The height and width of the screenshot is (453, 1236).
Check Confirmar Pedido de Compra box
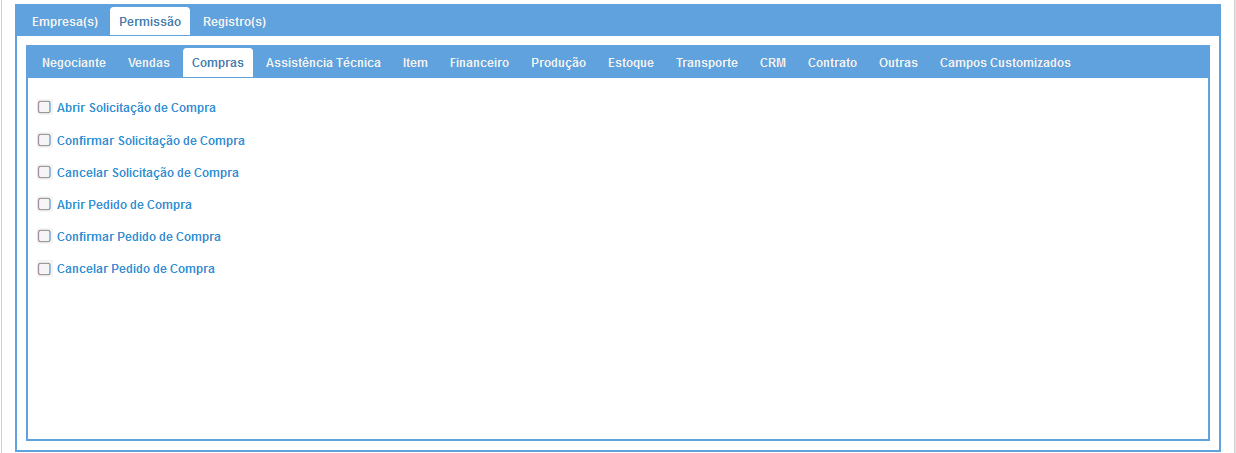(x=44, y=236)
